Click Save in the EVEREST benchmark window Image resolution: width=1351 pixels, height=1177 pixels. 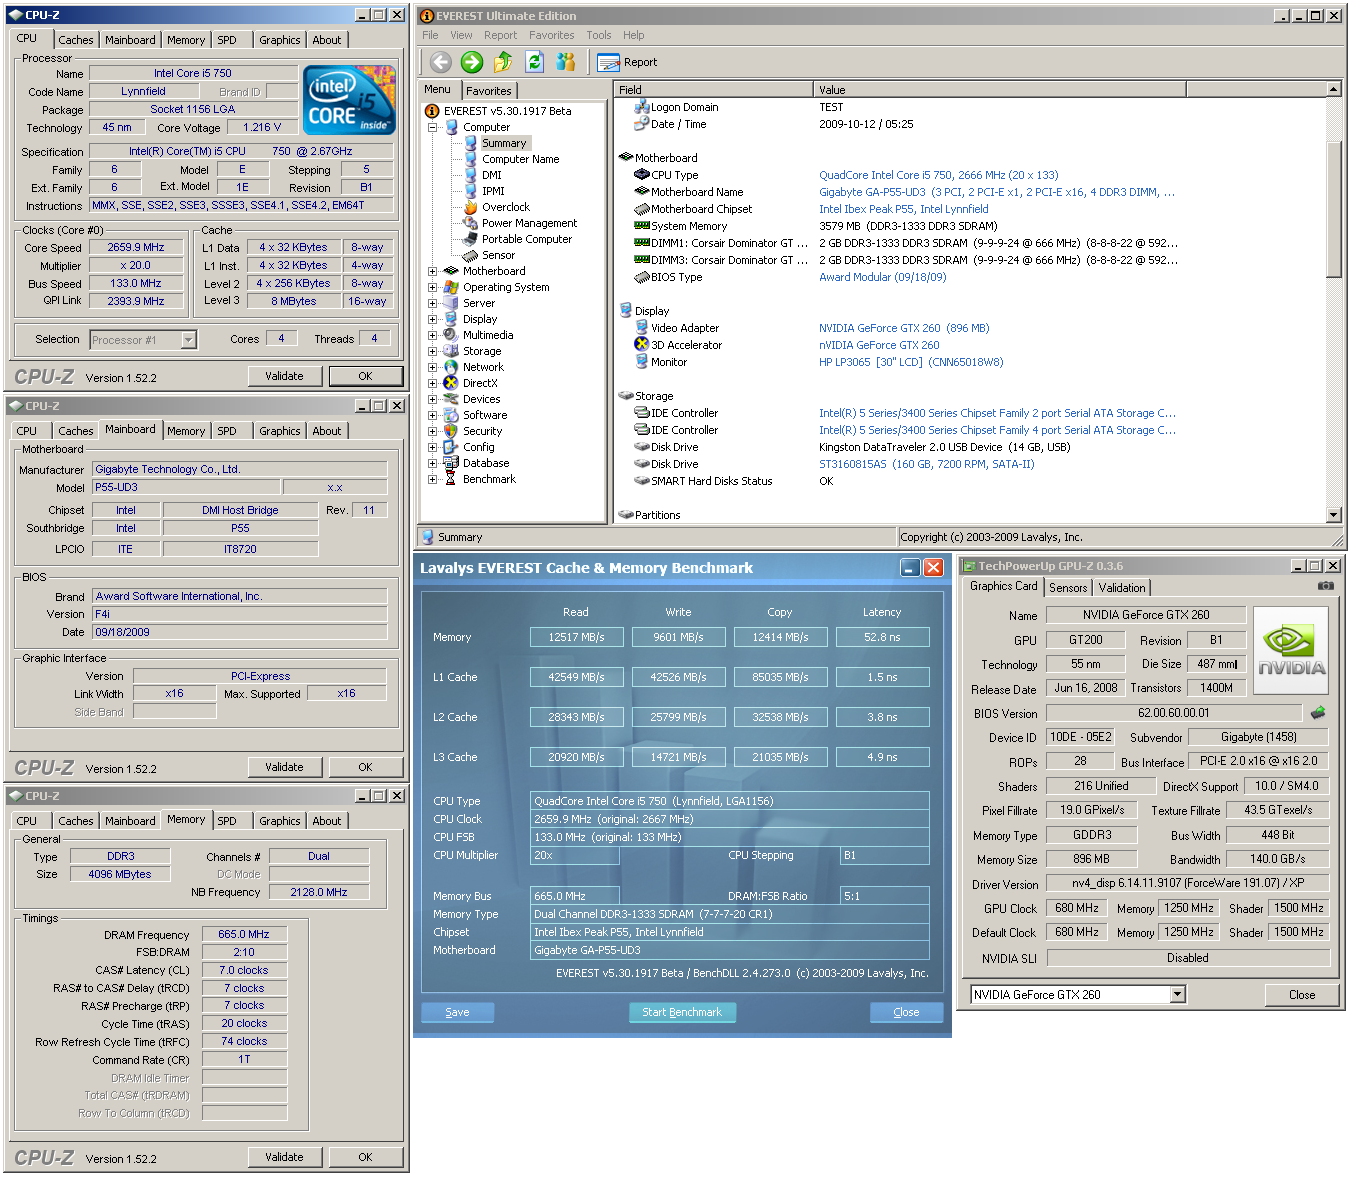point(457,1012)
